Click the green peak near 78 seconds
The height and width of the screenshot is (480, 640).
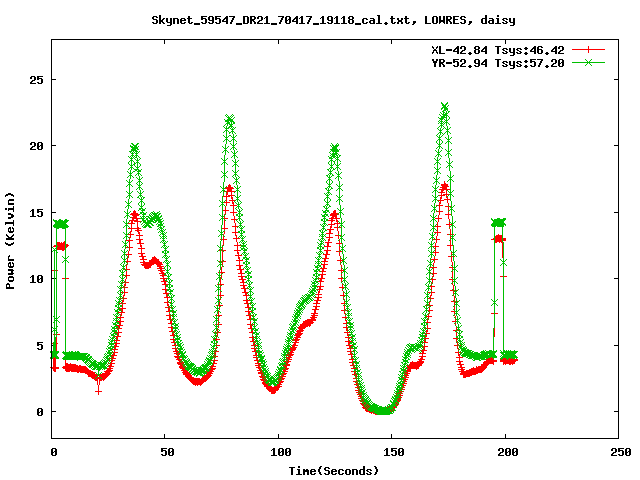(230, 119)
